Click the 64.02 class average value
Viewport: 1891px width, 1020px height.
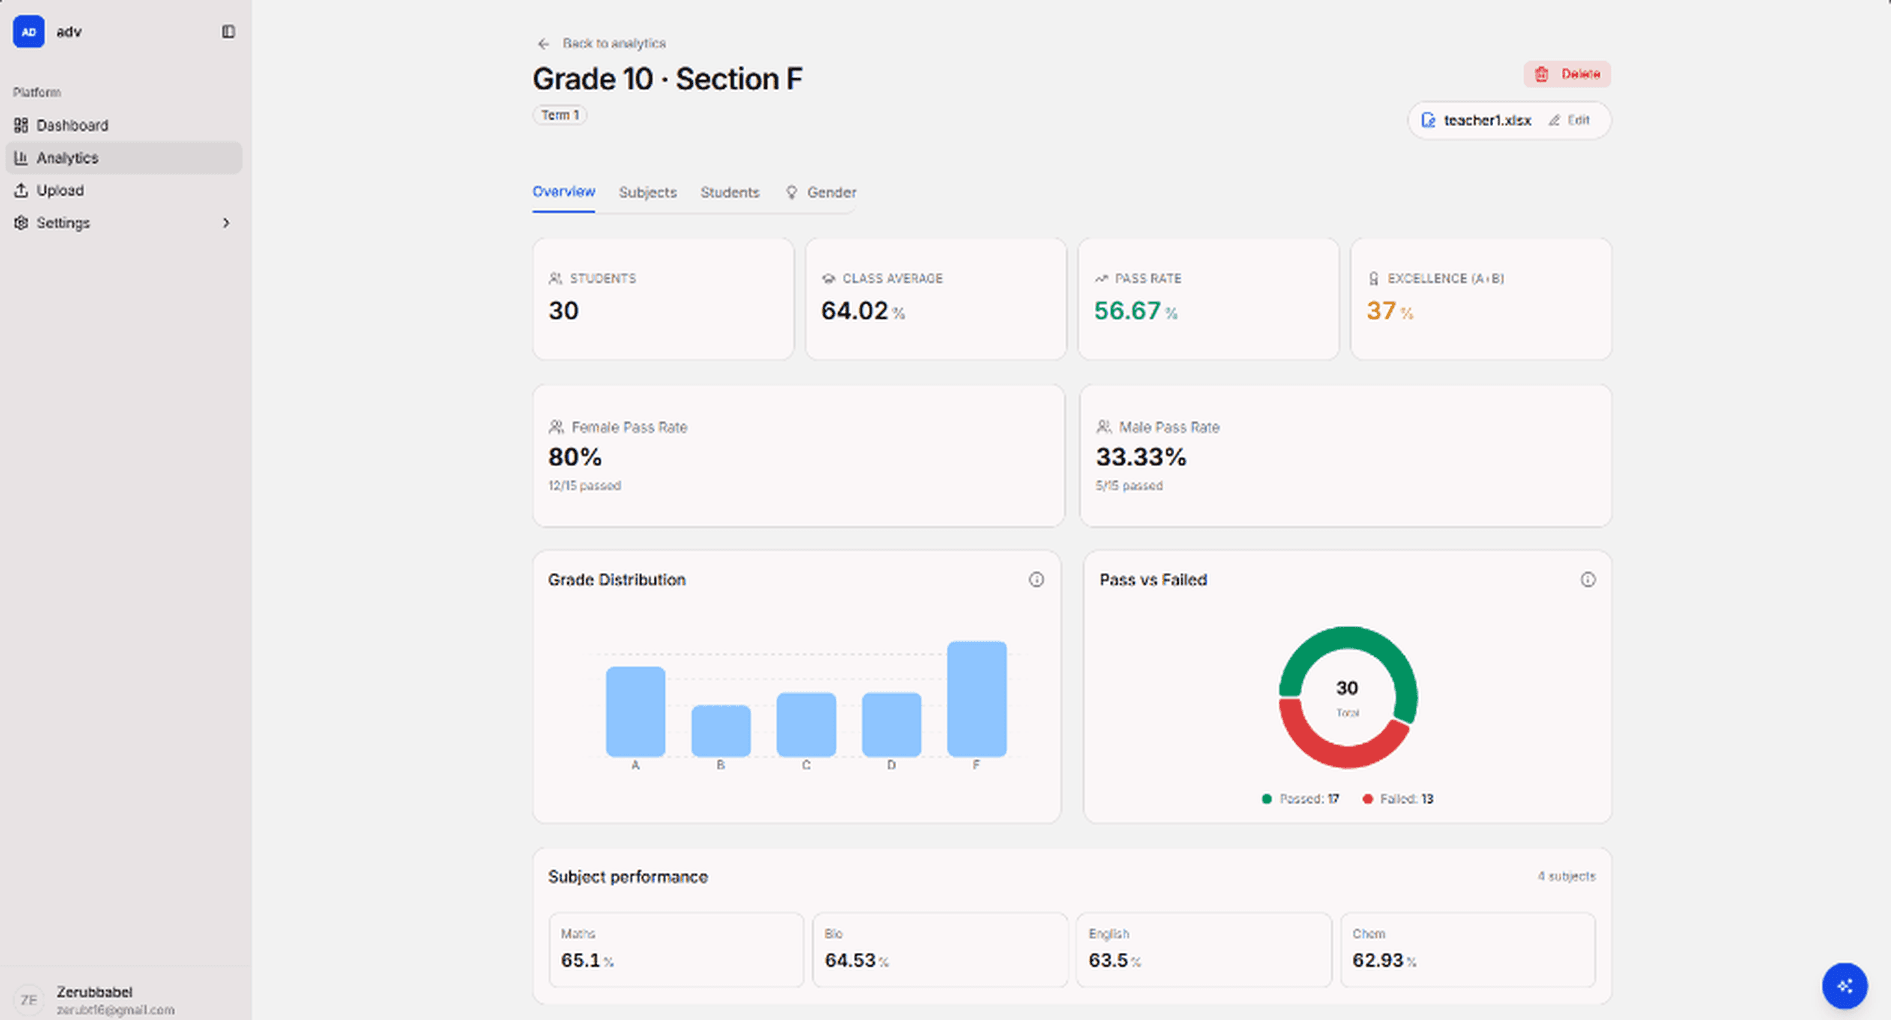(x=855, y=311)
